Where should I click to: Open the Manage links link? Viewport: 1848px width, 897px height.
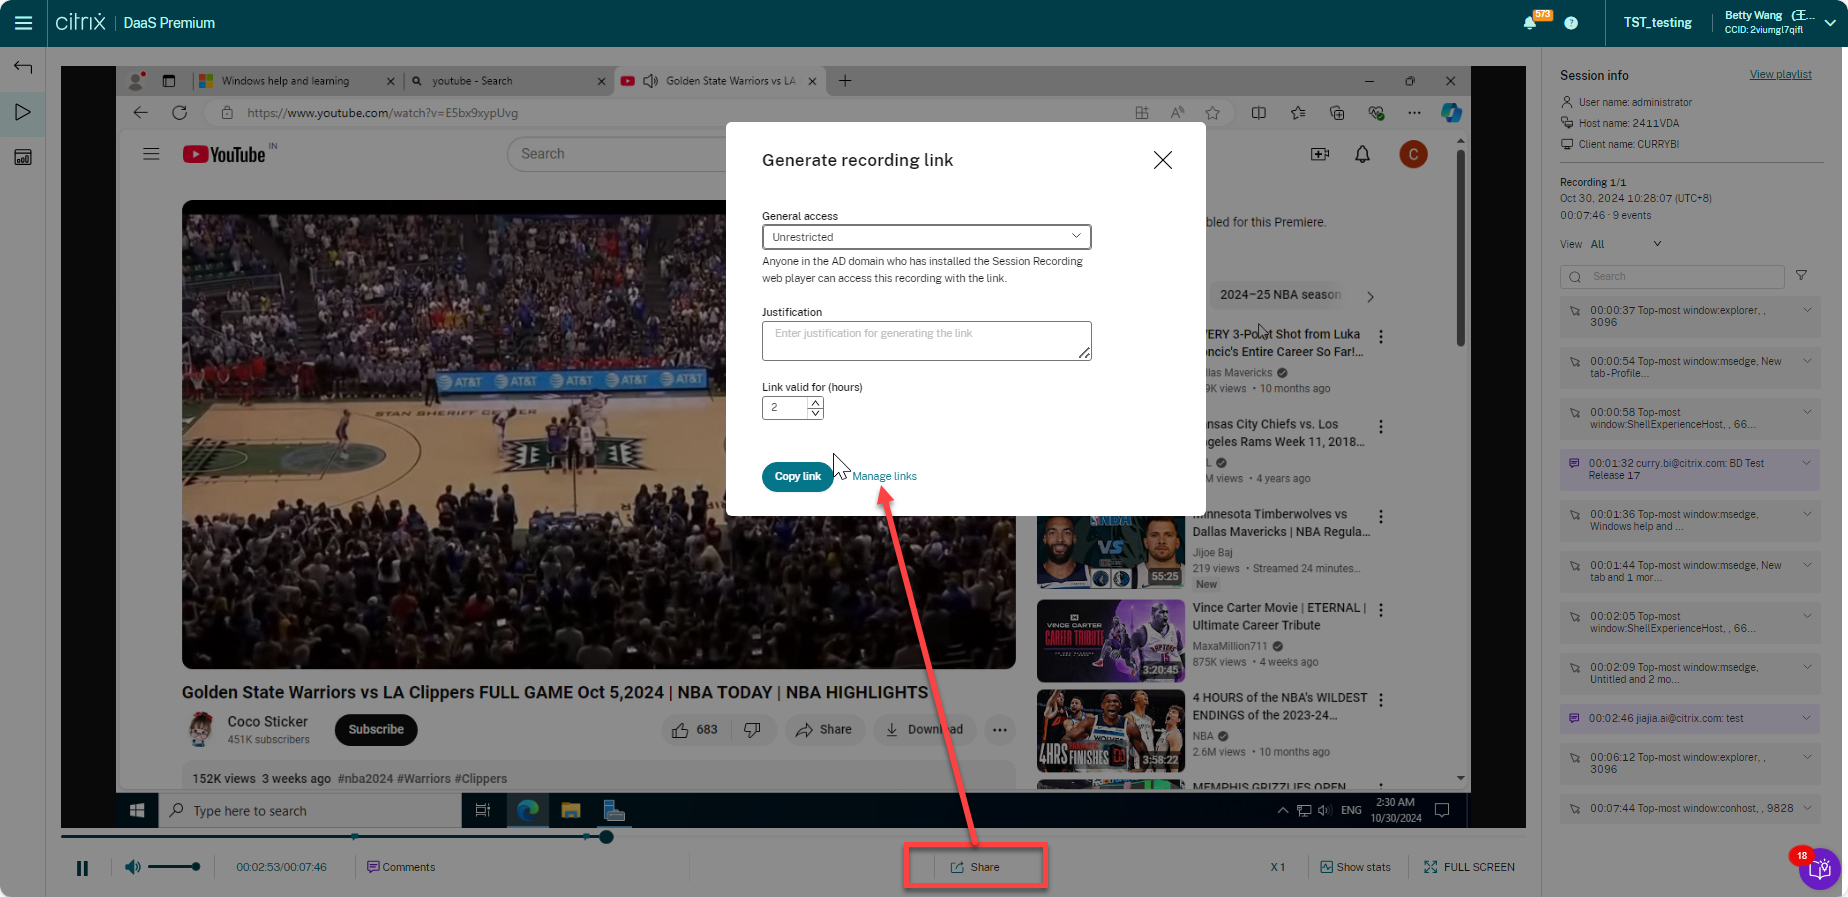click(x=884, y=476)
